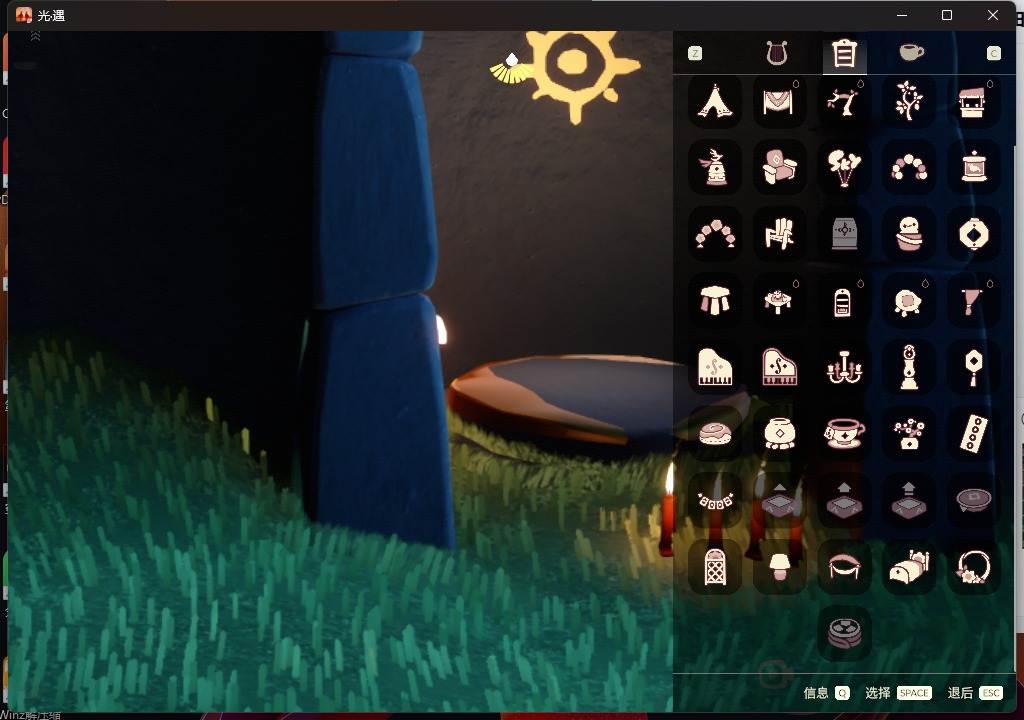Select the grandfather clock prop

click(908, 367)
